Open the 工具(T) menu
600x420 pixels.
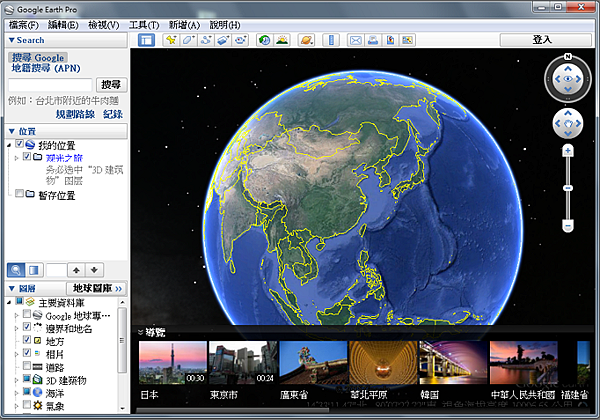pyautogui.click(x=144, y=25)
